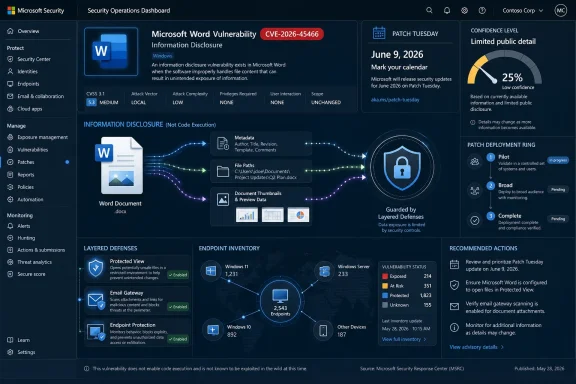The width and height of the screenshot is (576, 384).
Task: Click the footer info icon beside disclaimer
Action: 86,369
